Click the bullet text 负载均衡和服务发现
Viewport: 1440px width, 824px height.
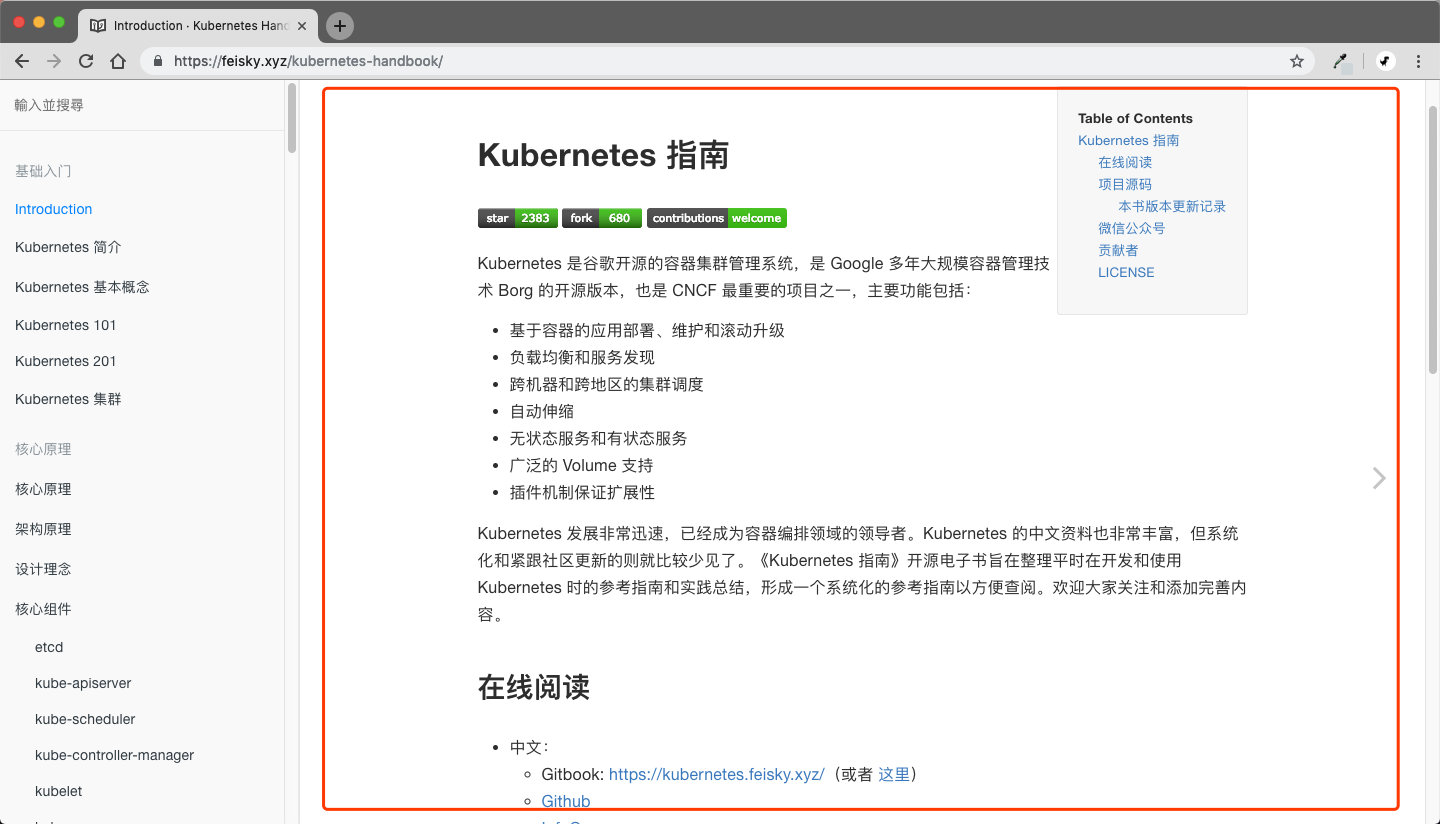pos(582,357)
